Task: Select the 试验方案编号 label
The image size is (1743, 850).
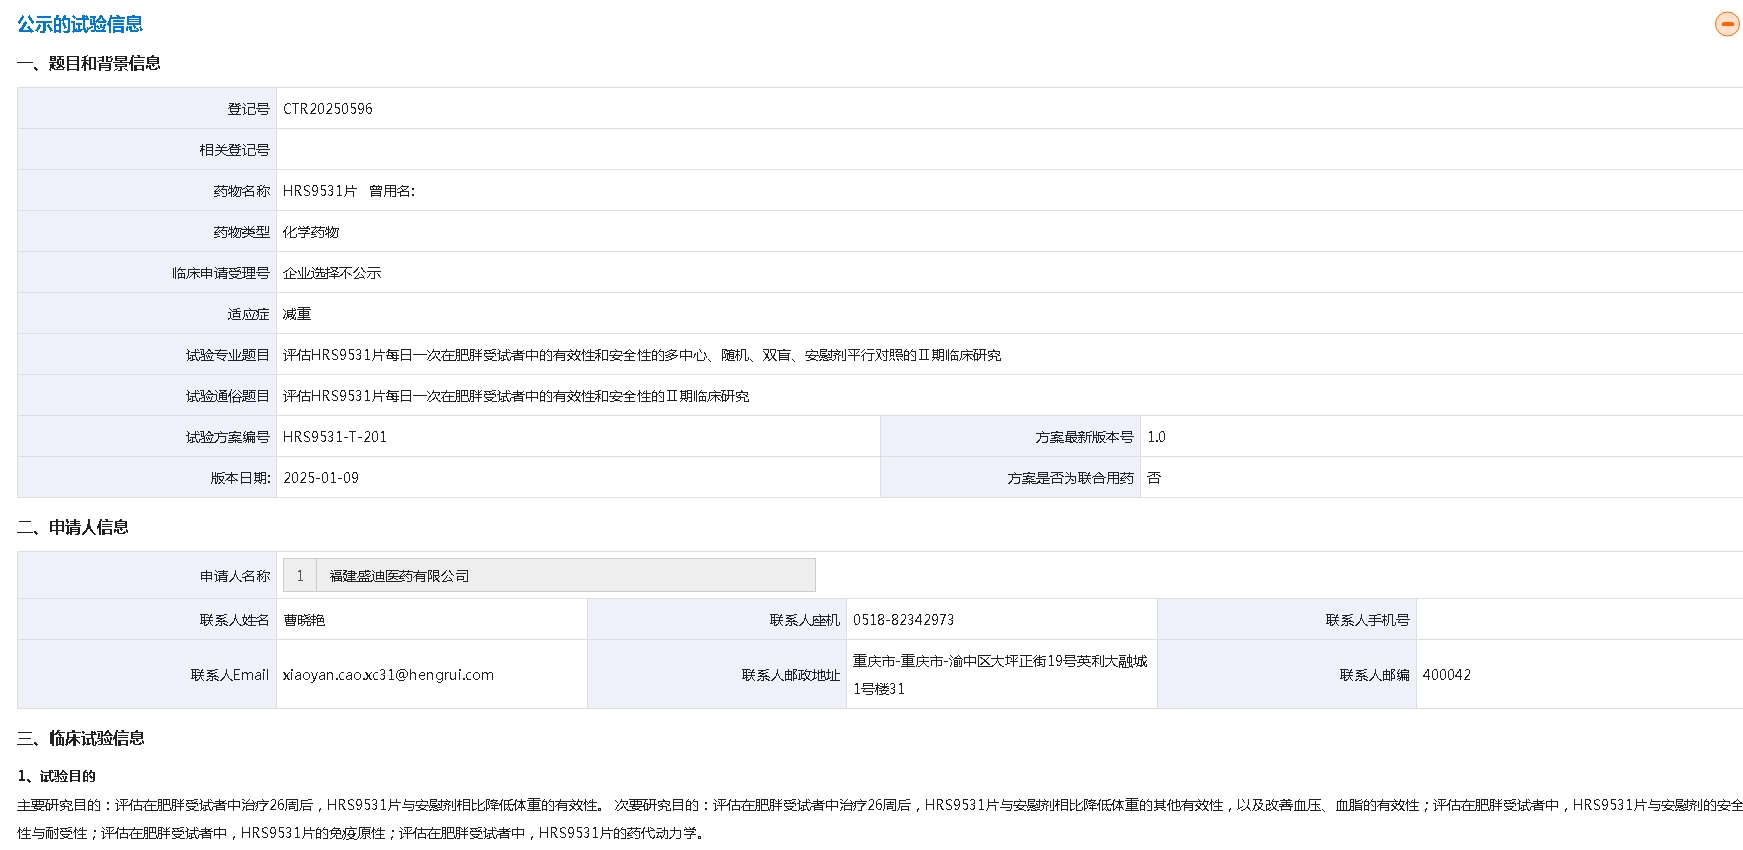Action: tap(228, 437)
